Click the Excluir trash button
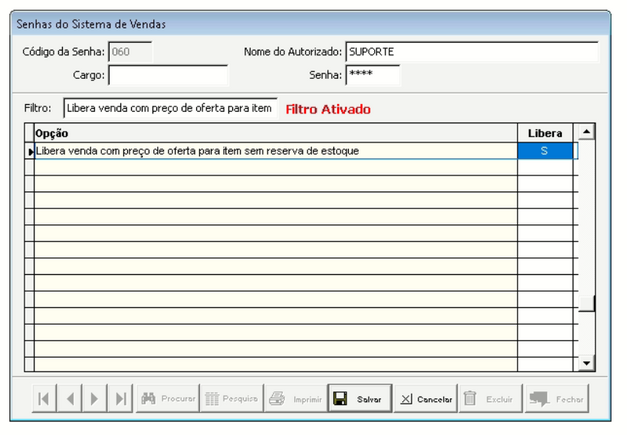627x435 pixels. [491, 399]
